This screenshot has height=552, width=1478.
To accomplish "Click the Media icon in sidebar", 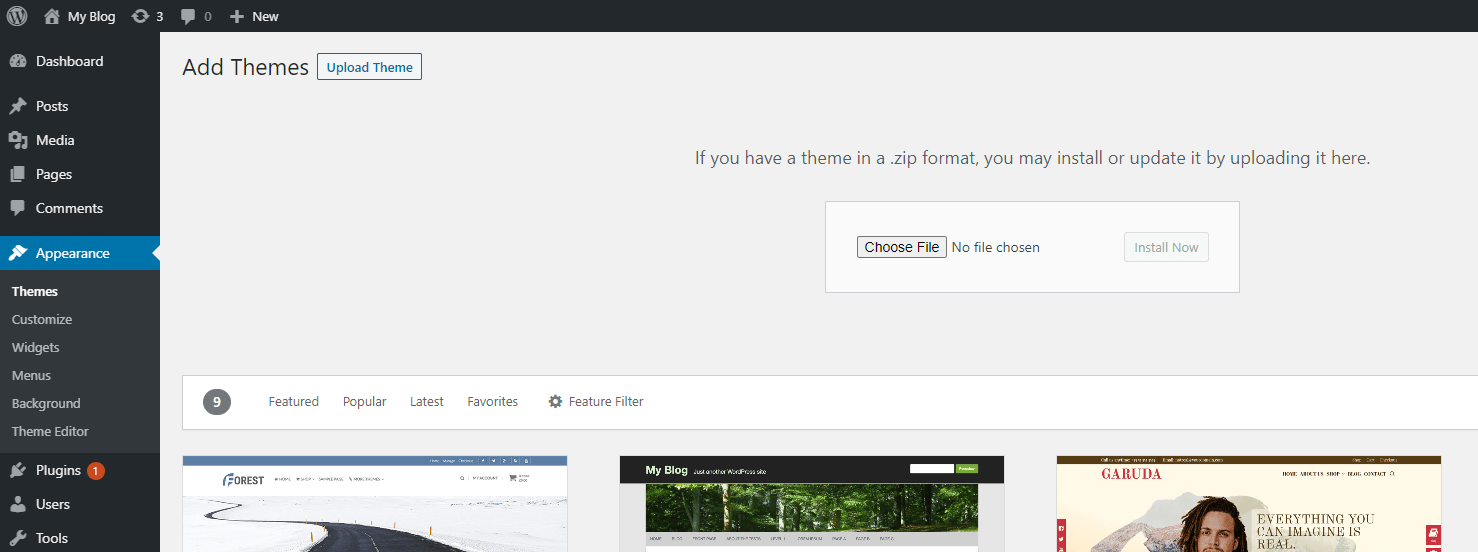I will pos(18,140).
